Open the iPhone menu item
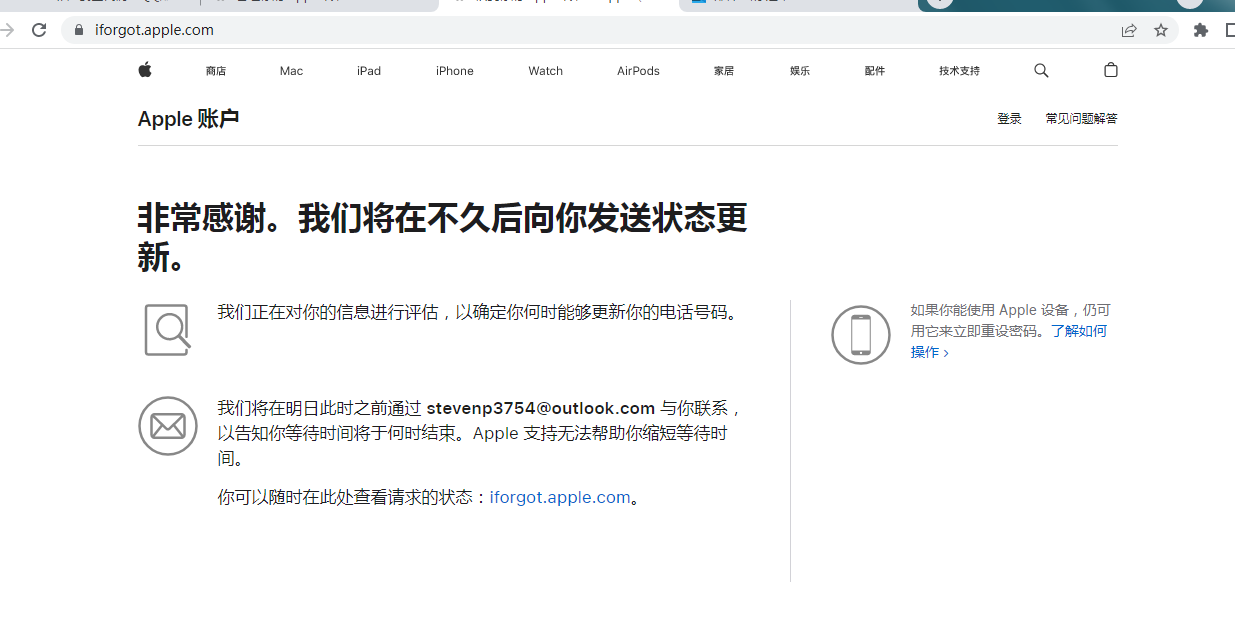Screen dimensions: 1235x637 point(455,71)
